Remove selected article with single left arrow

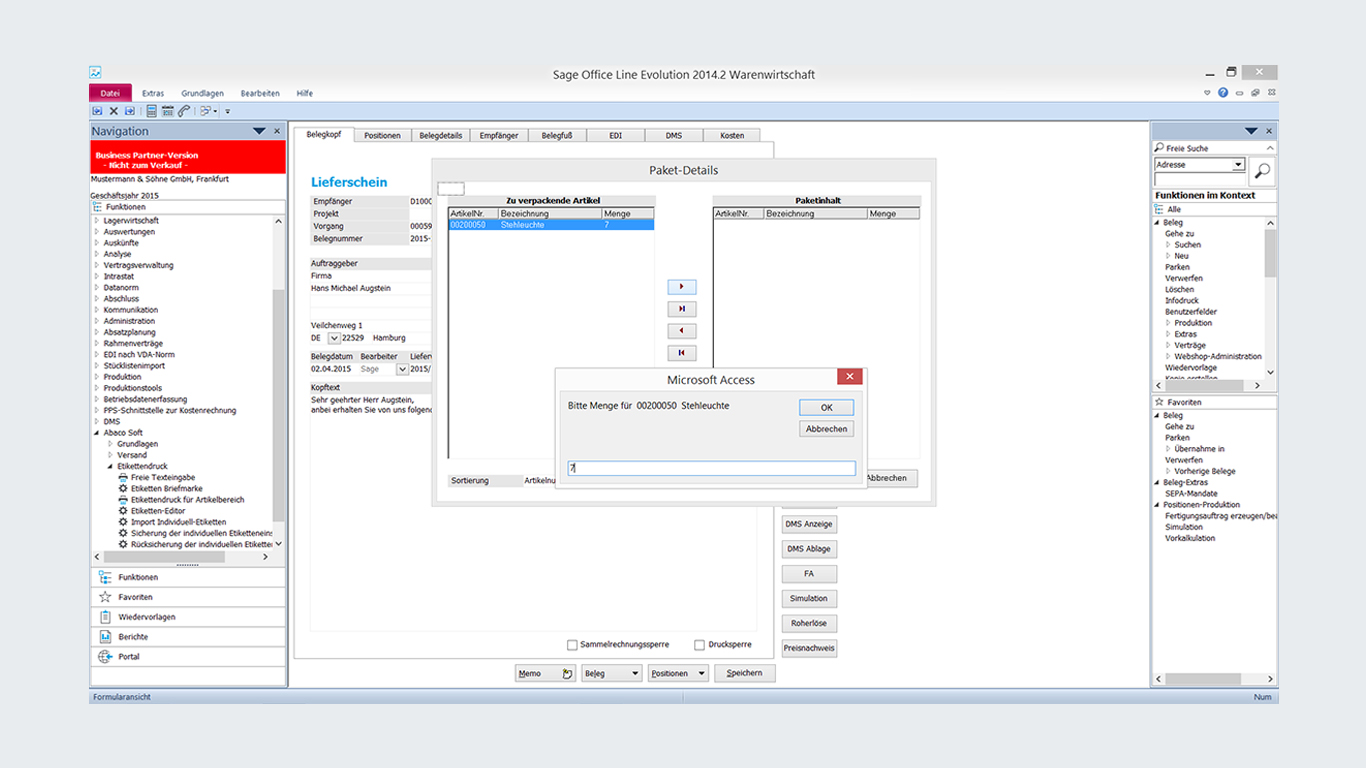tap(681, 331)
